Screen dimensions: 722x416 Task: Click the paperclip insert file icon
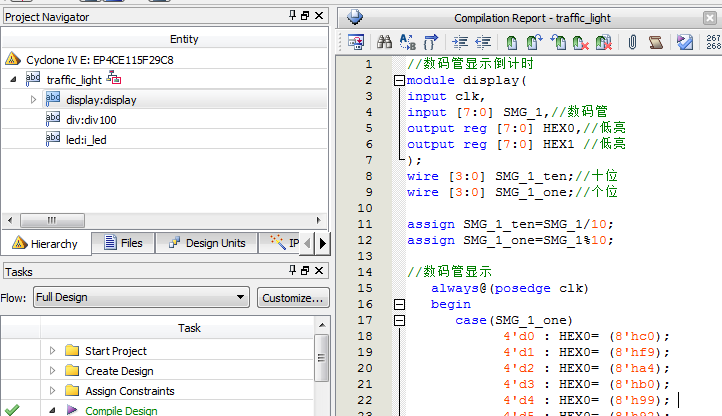[633, 42]
